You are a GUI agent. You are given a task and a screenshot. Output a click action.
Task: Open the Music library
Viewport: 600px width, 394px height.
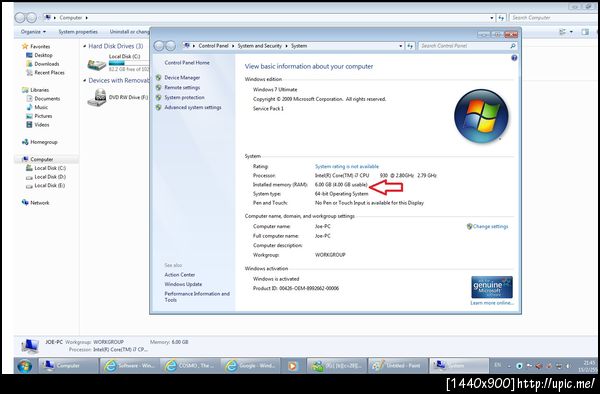point(37,107)
